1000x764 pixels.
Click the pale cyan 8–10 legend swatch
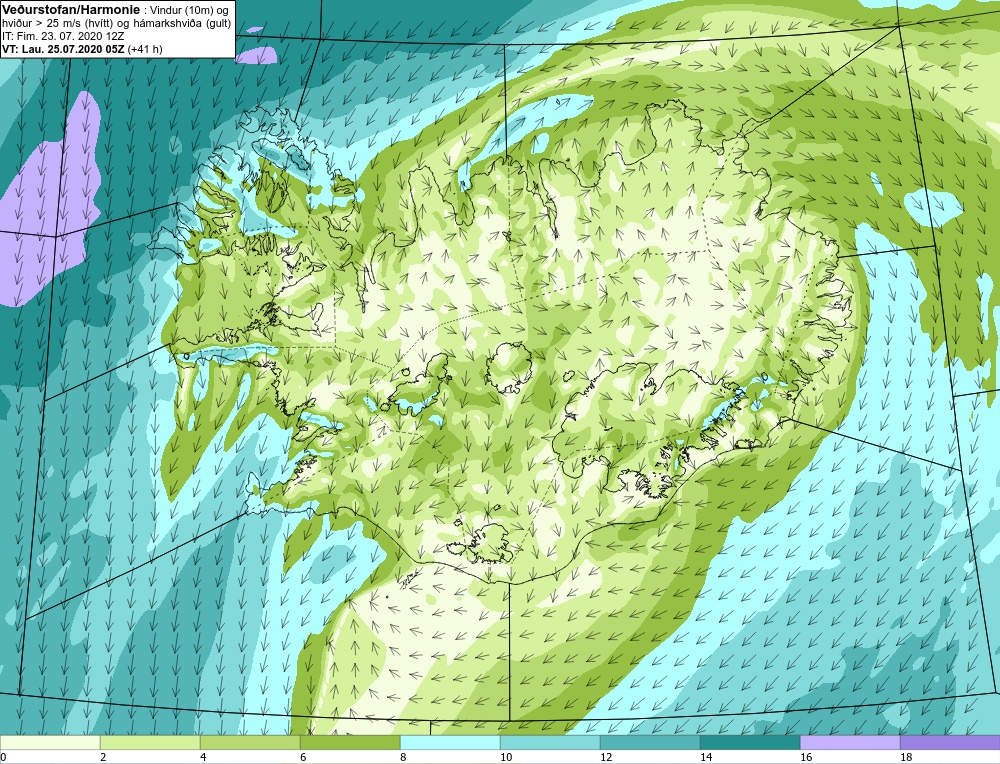point(450,742)
